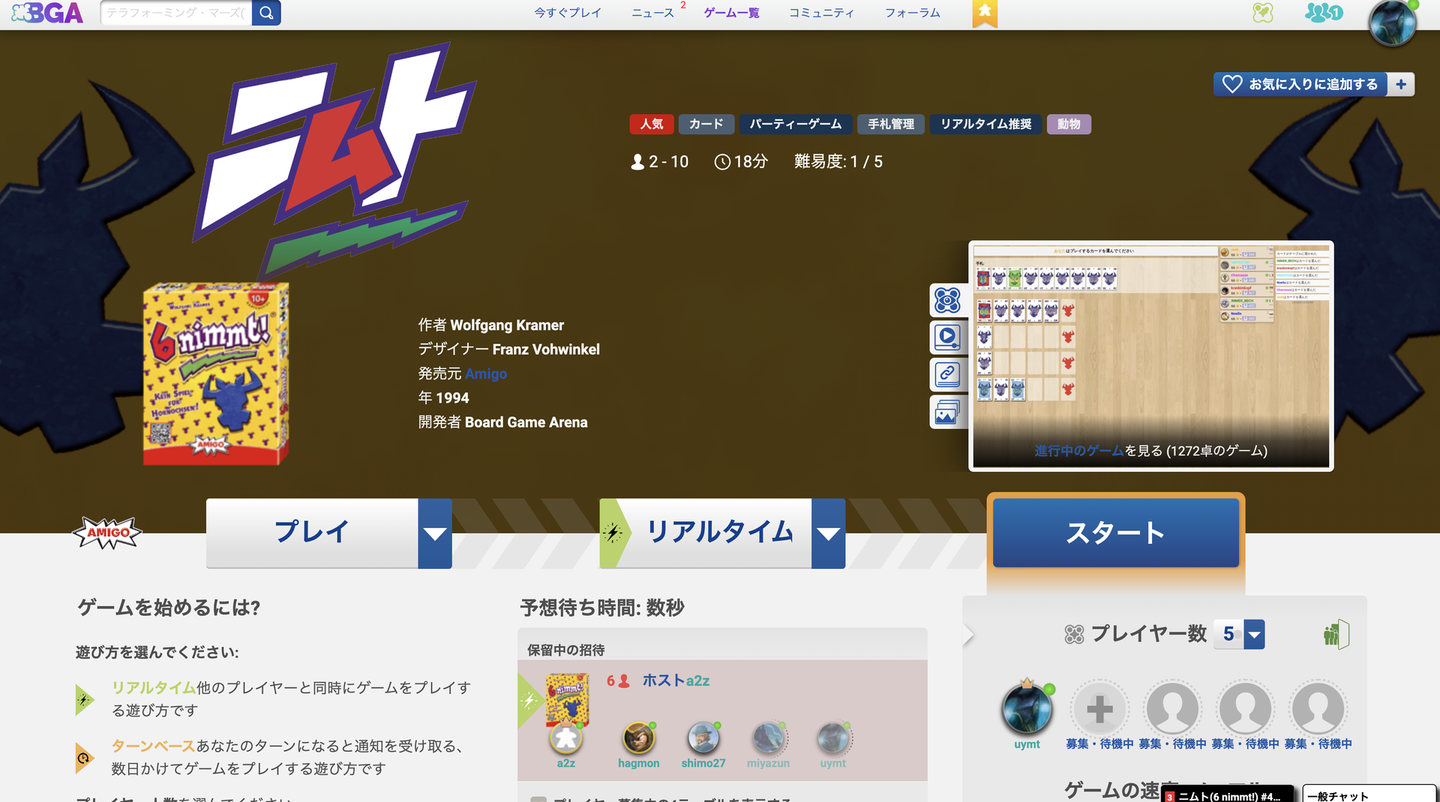Screen dimensions: 1440x802
Task: Open the ゲーム一覧 menu
Action: click(732, 13)
